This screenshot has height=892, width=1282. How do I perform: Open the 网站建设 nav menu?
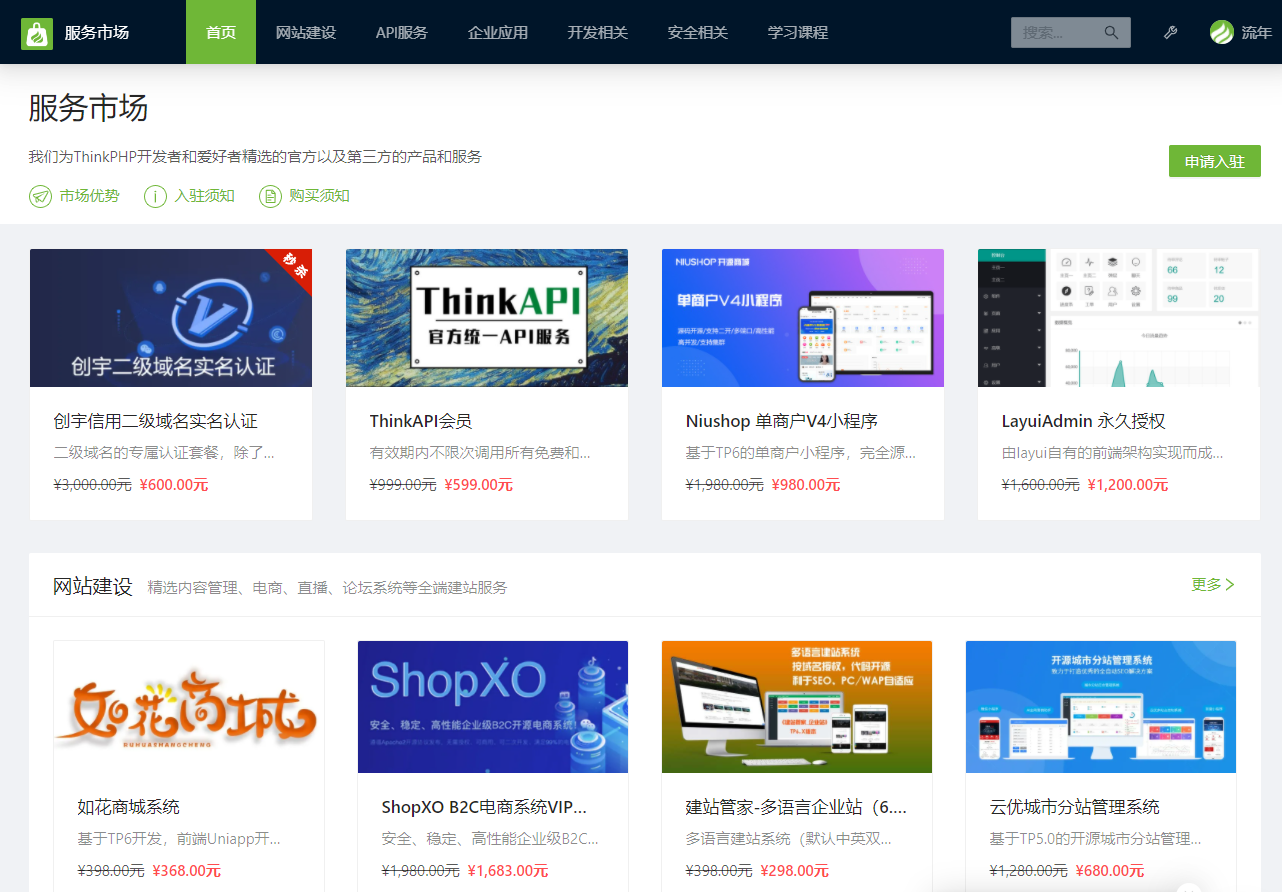pyautogui.click(x=306, y=32)
